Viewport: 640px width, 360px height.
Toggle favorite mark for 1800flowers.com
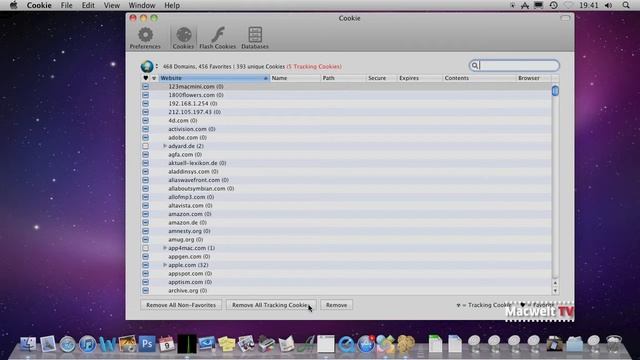[145, 95]
